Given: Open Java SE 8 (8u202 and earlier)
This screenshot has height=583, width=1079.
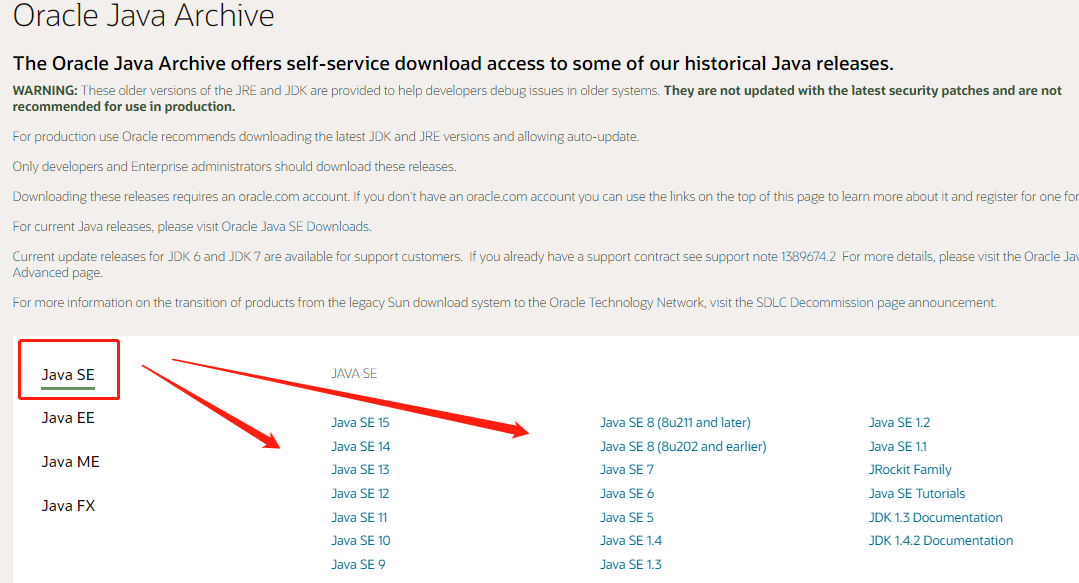Looking at the screenshot, I should click(683, 446).
